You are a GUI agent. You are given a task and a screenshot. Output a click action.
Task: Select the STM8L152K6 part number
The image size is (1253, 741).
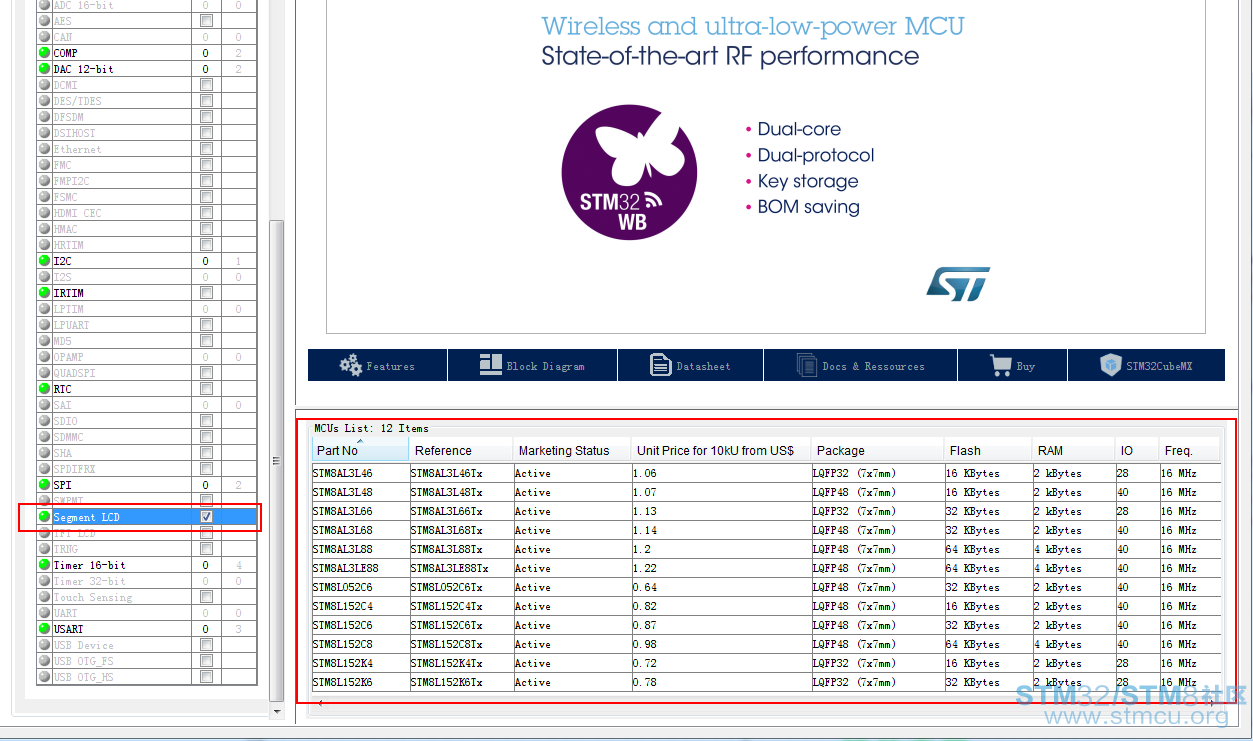pyautogui.click(x=342, y=682)
